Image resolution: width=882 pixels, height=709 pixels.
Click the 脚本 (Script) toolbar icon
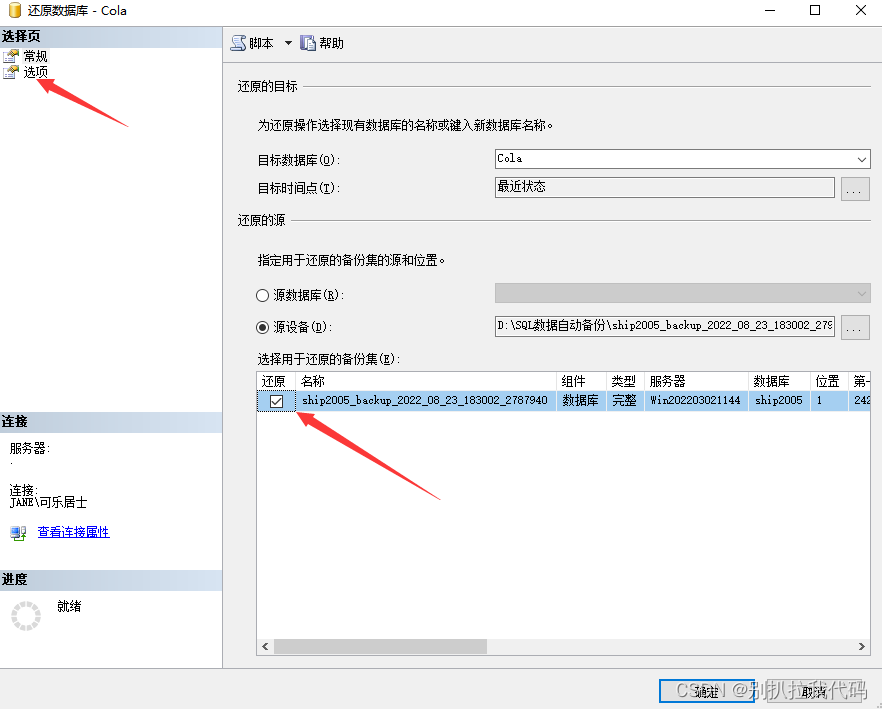[x=237, y=43]
